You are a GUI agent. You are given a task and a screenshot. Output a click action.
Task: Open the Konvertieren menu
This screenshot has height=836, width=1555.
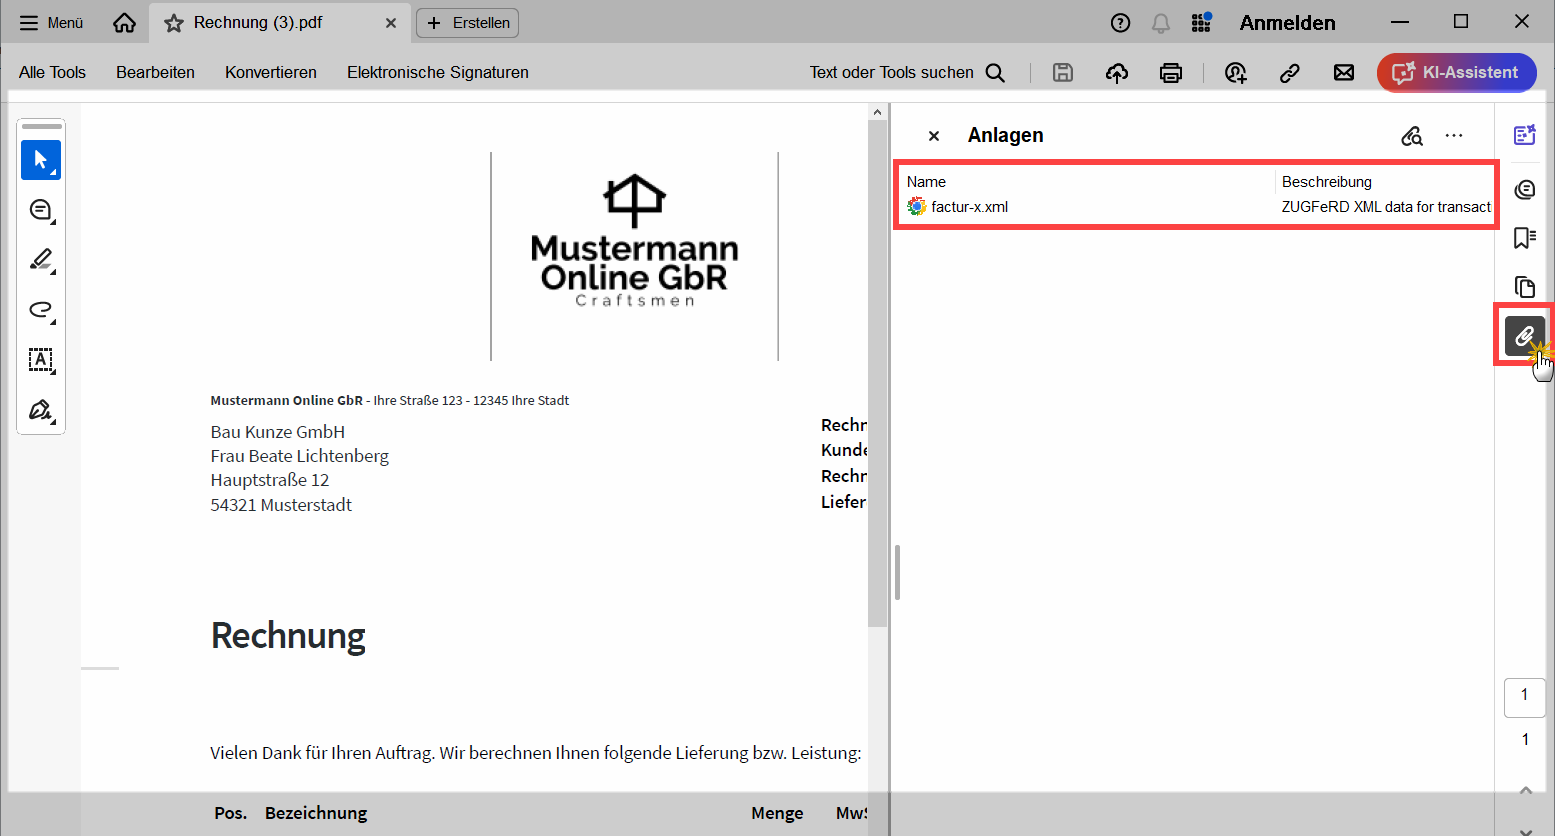click(x=271, y=72)
